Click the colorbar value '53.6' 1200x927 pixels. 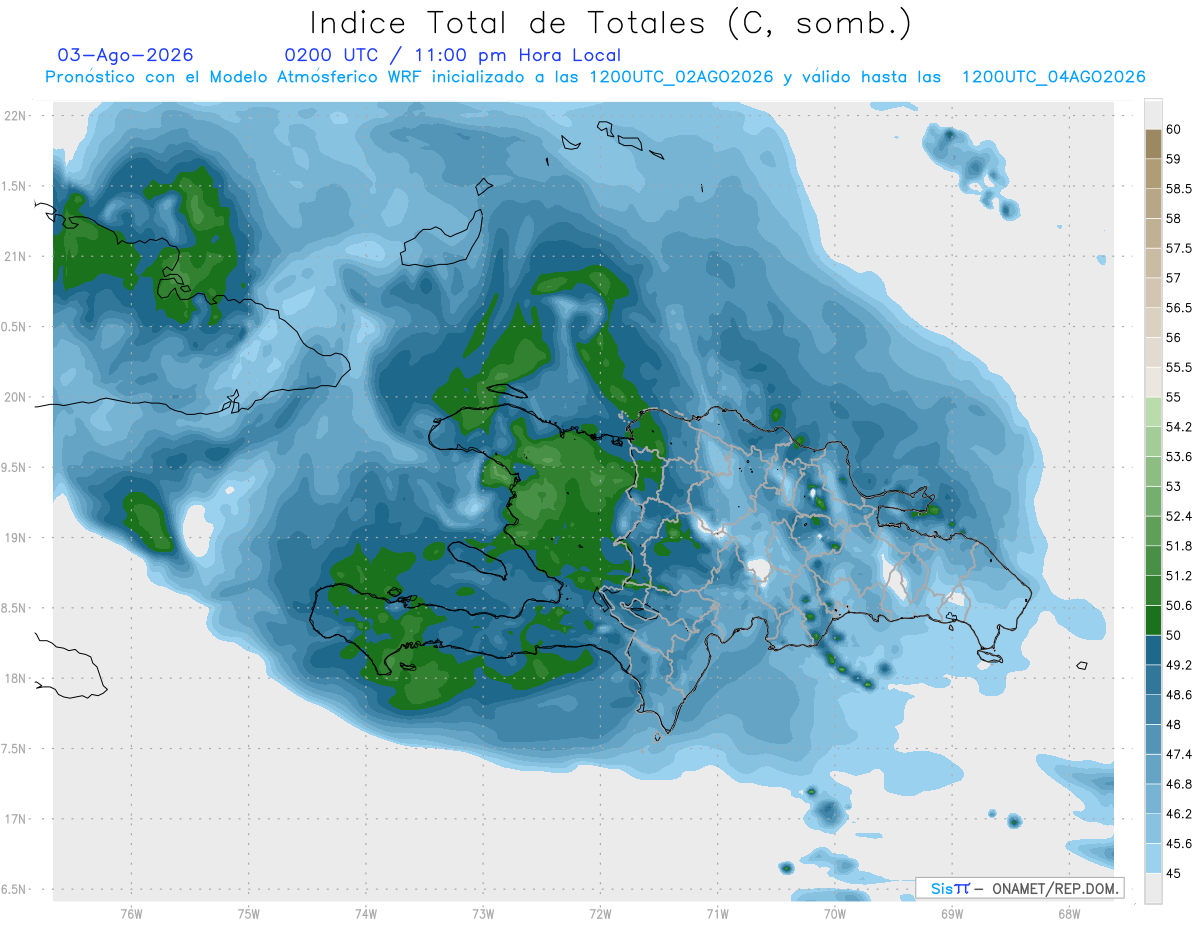pos(1179,457)
